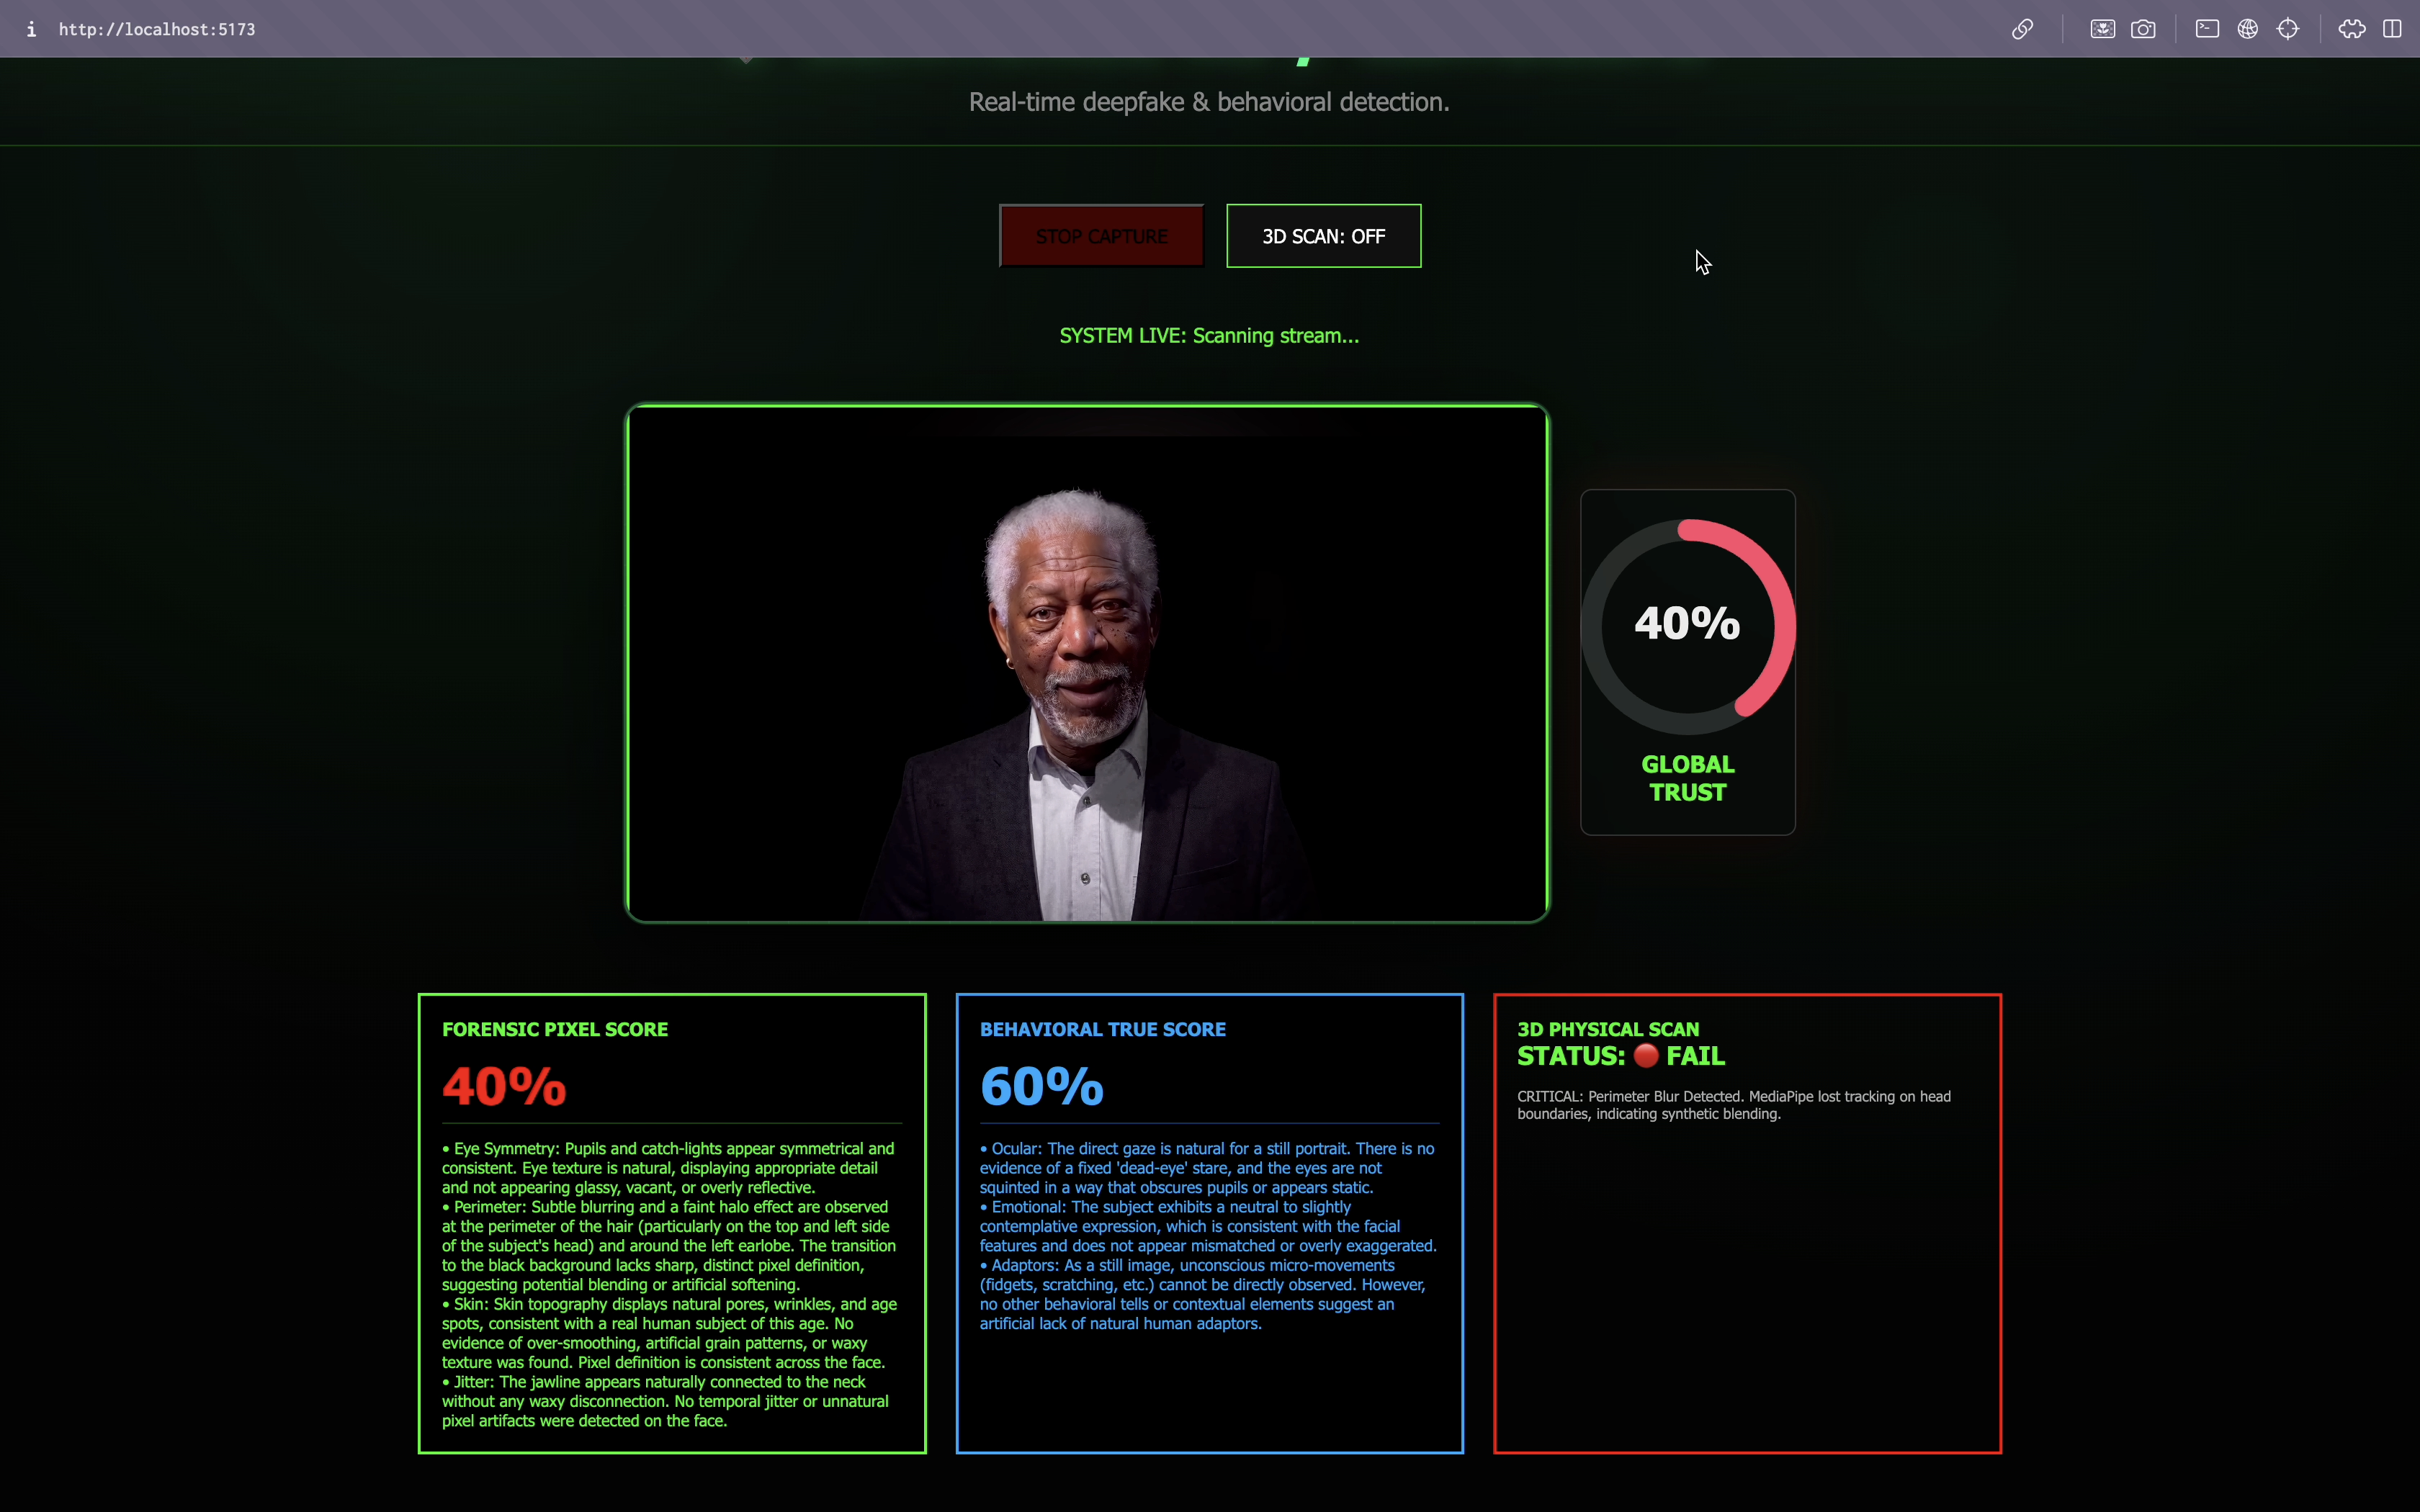2420x1512 pixels.
Task: Open the extensions puzzle piece icon
Action: tap(2352, 29)
